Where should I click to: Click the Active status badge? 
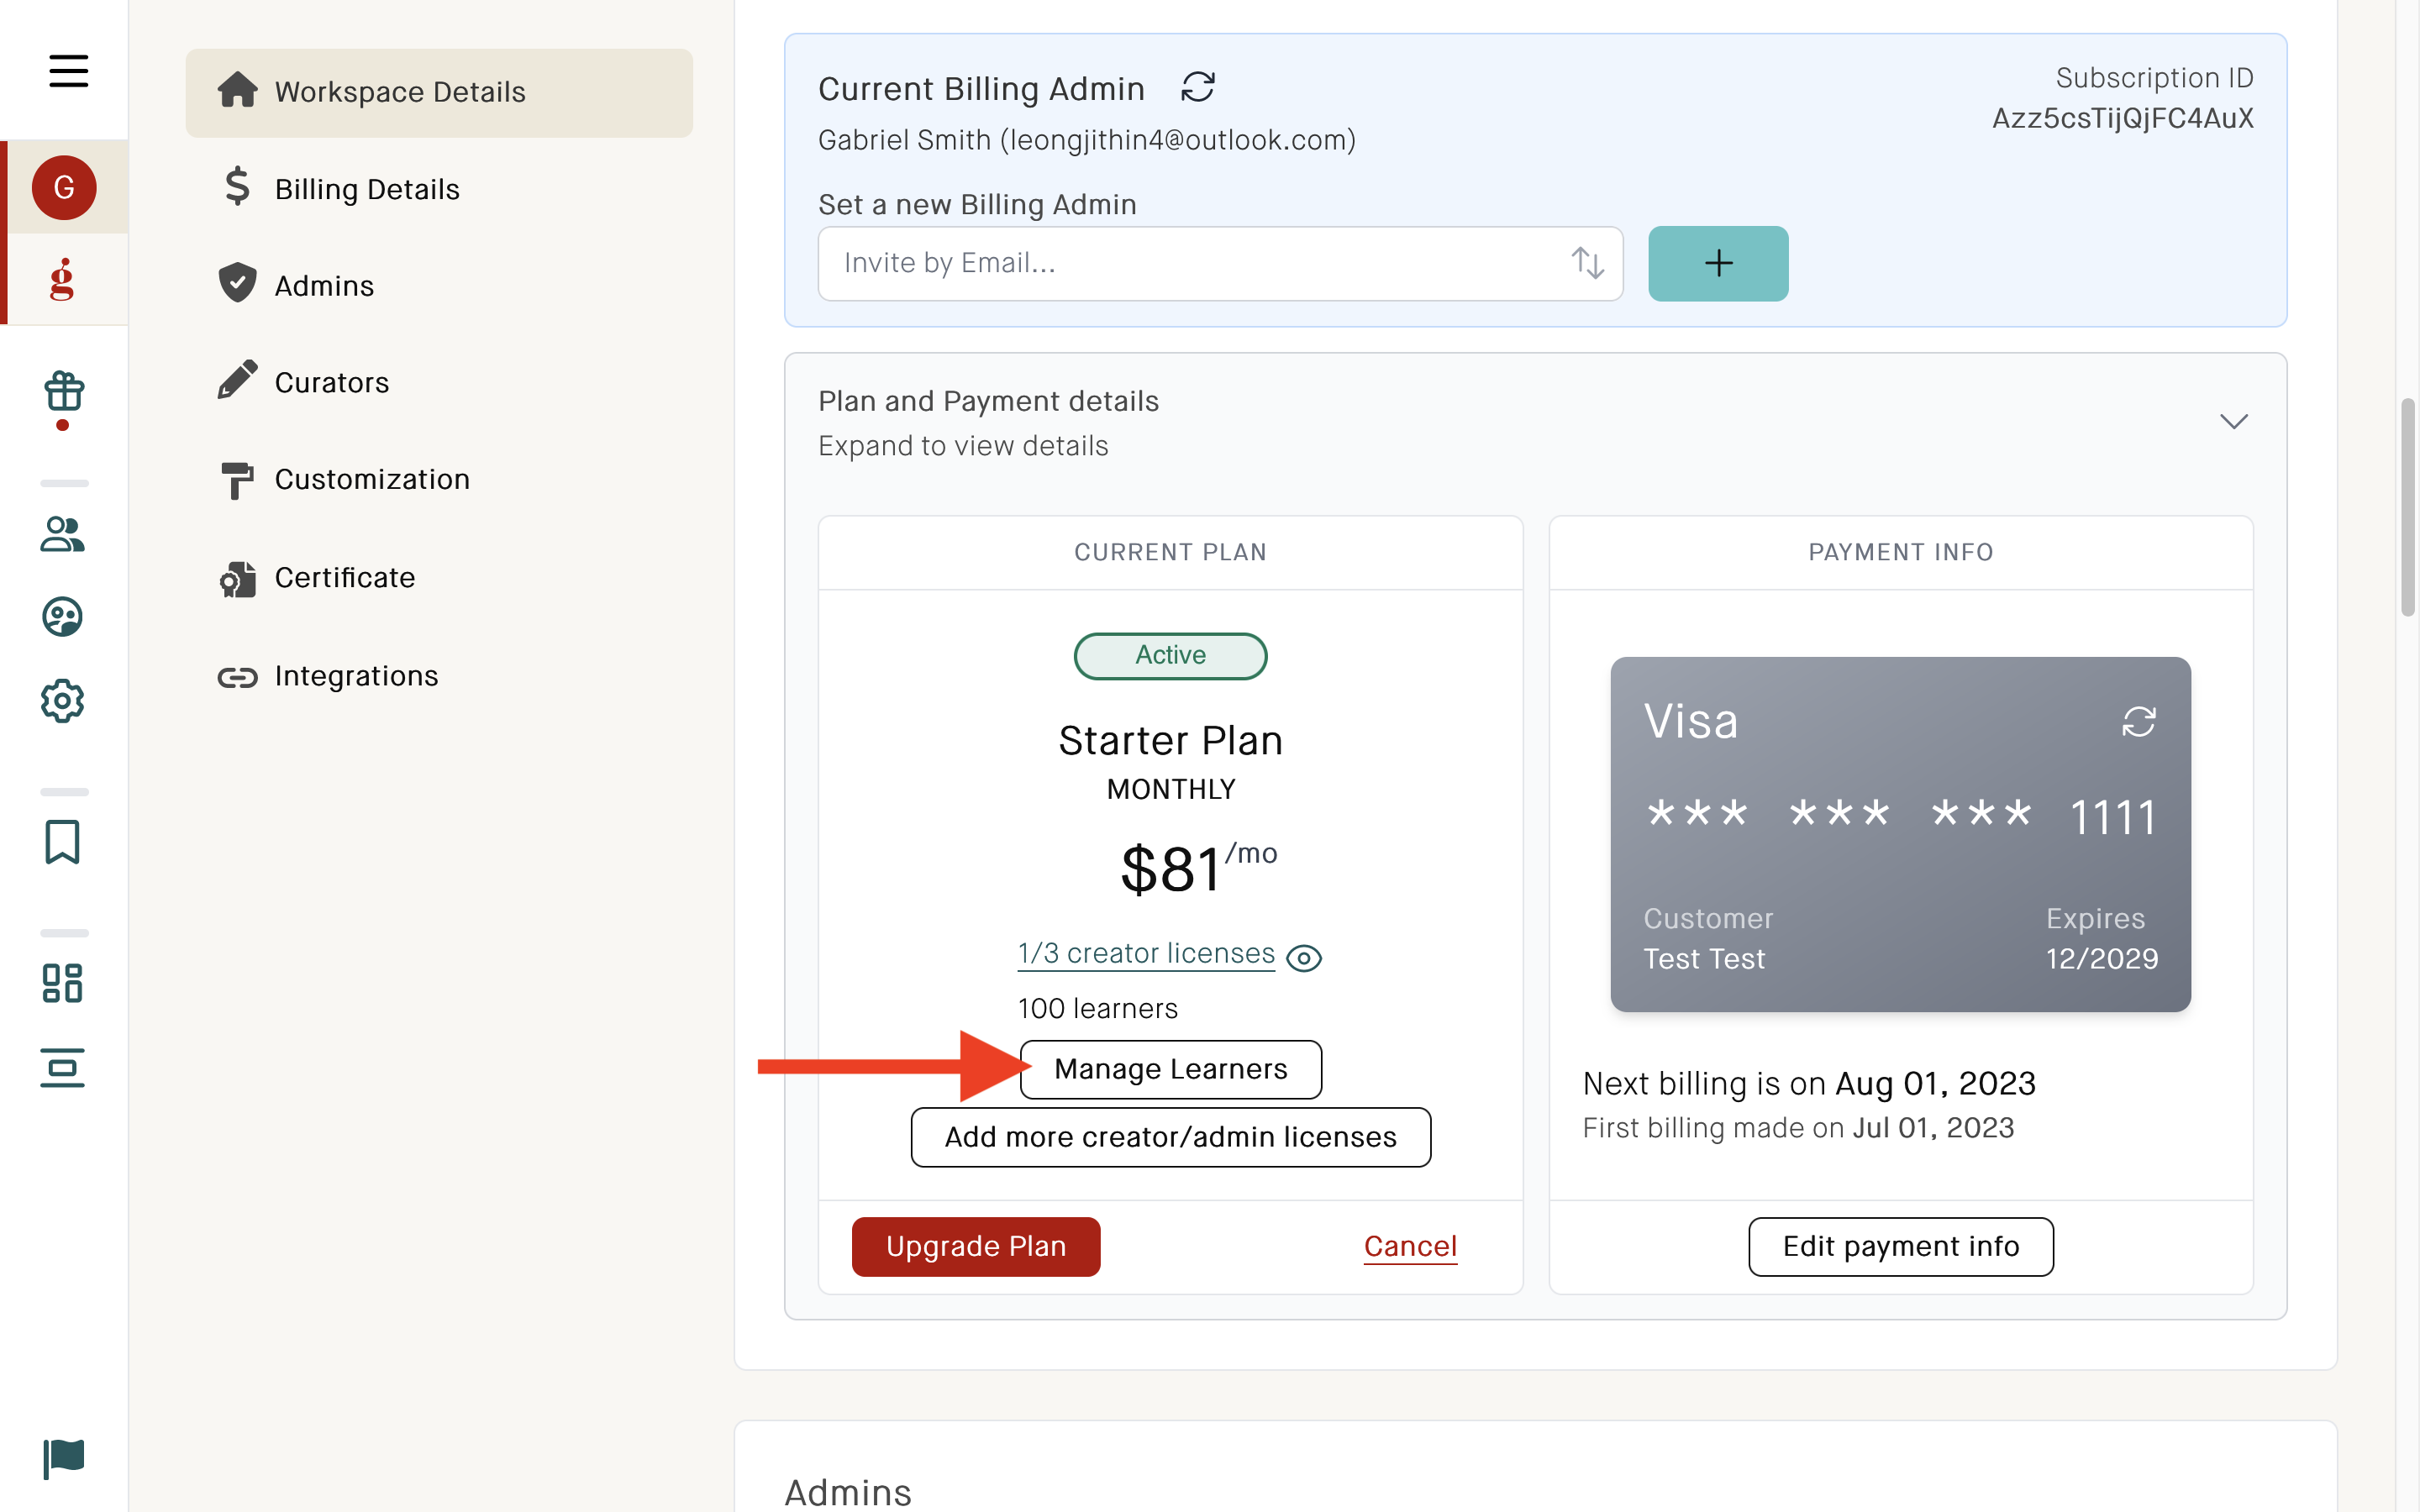[1170, 655]
